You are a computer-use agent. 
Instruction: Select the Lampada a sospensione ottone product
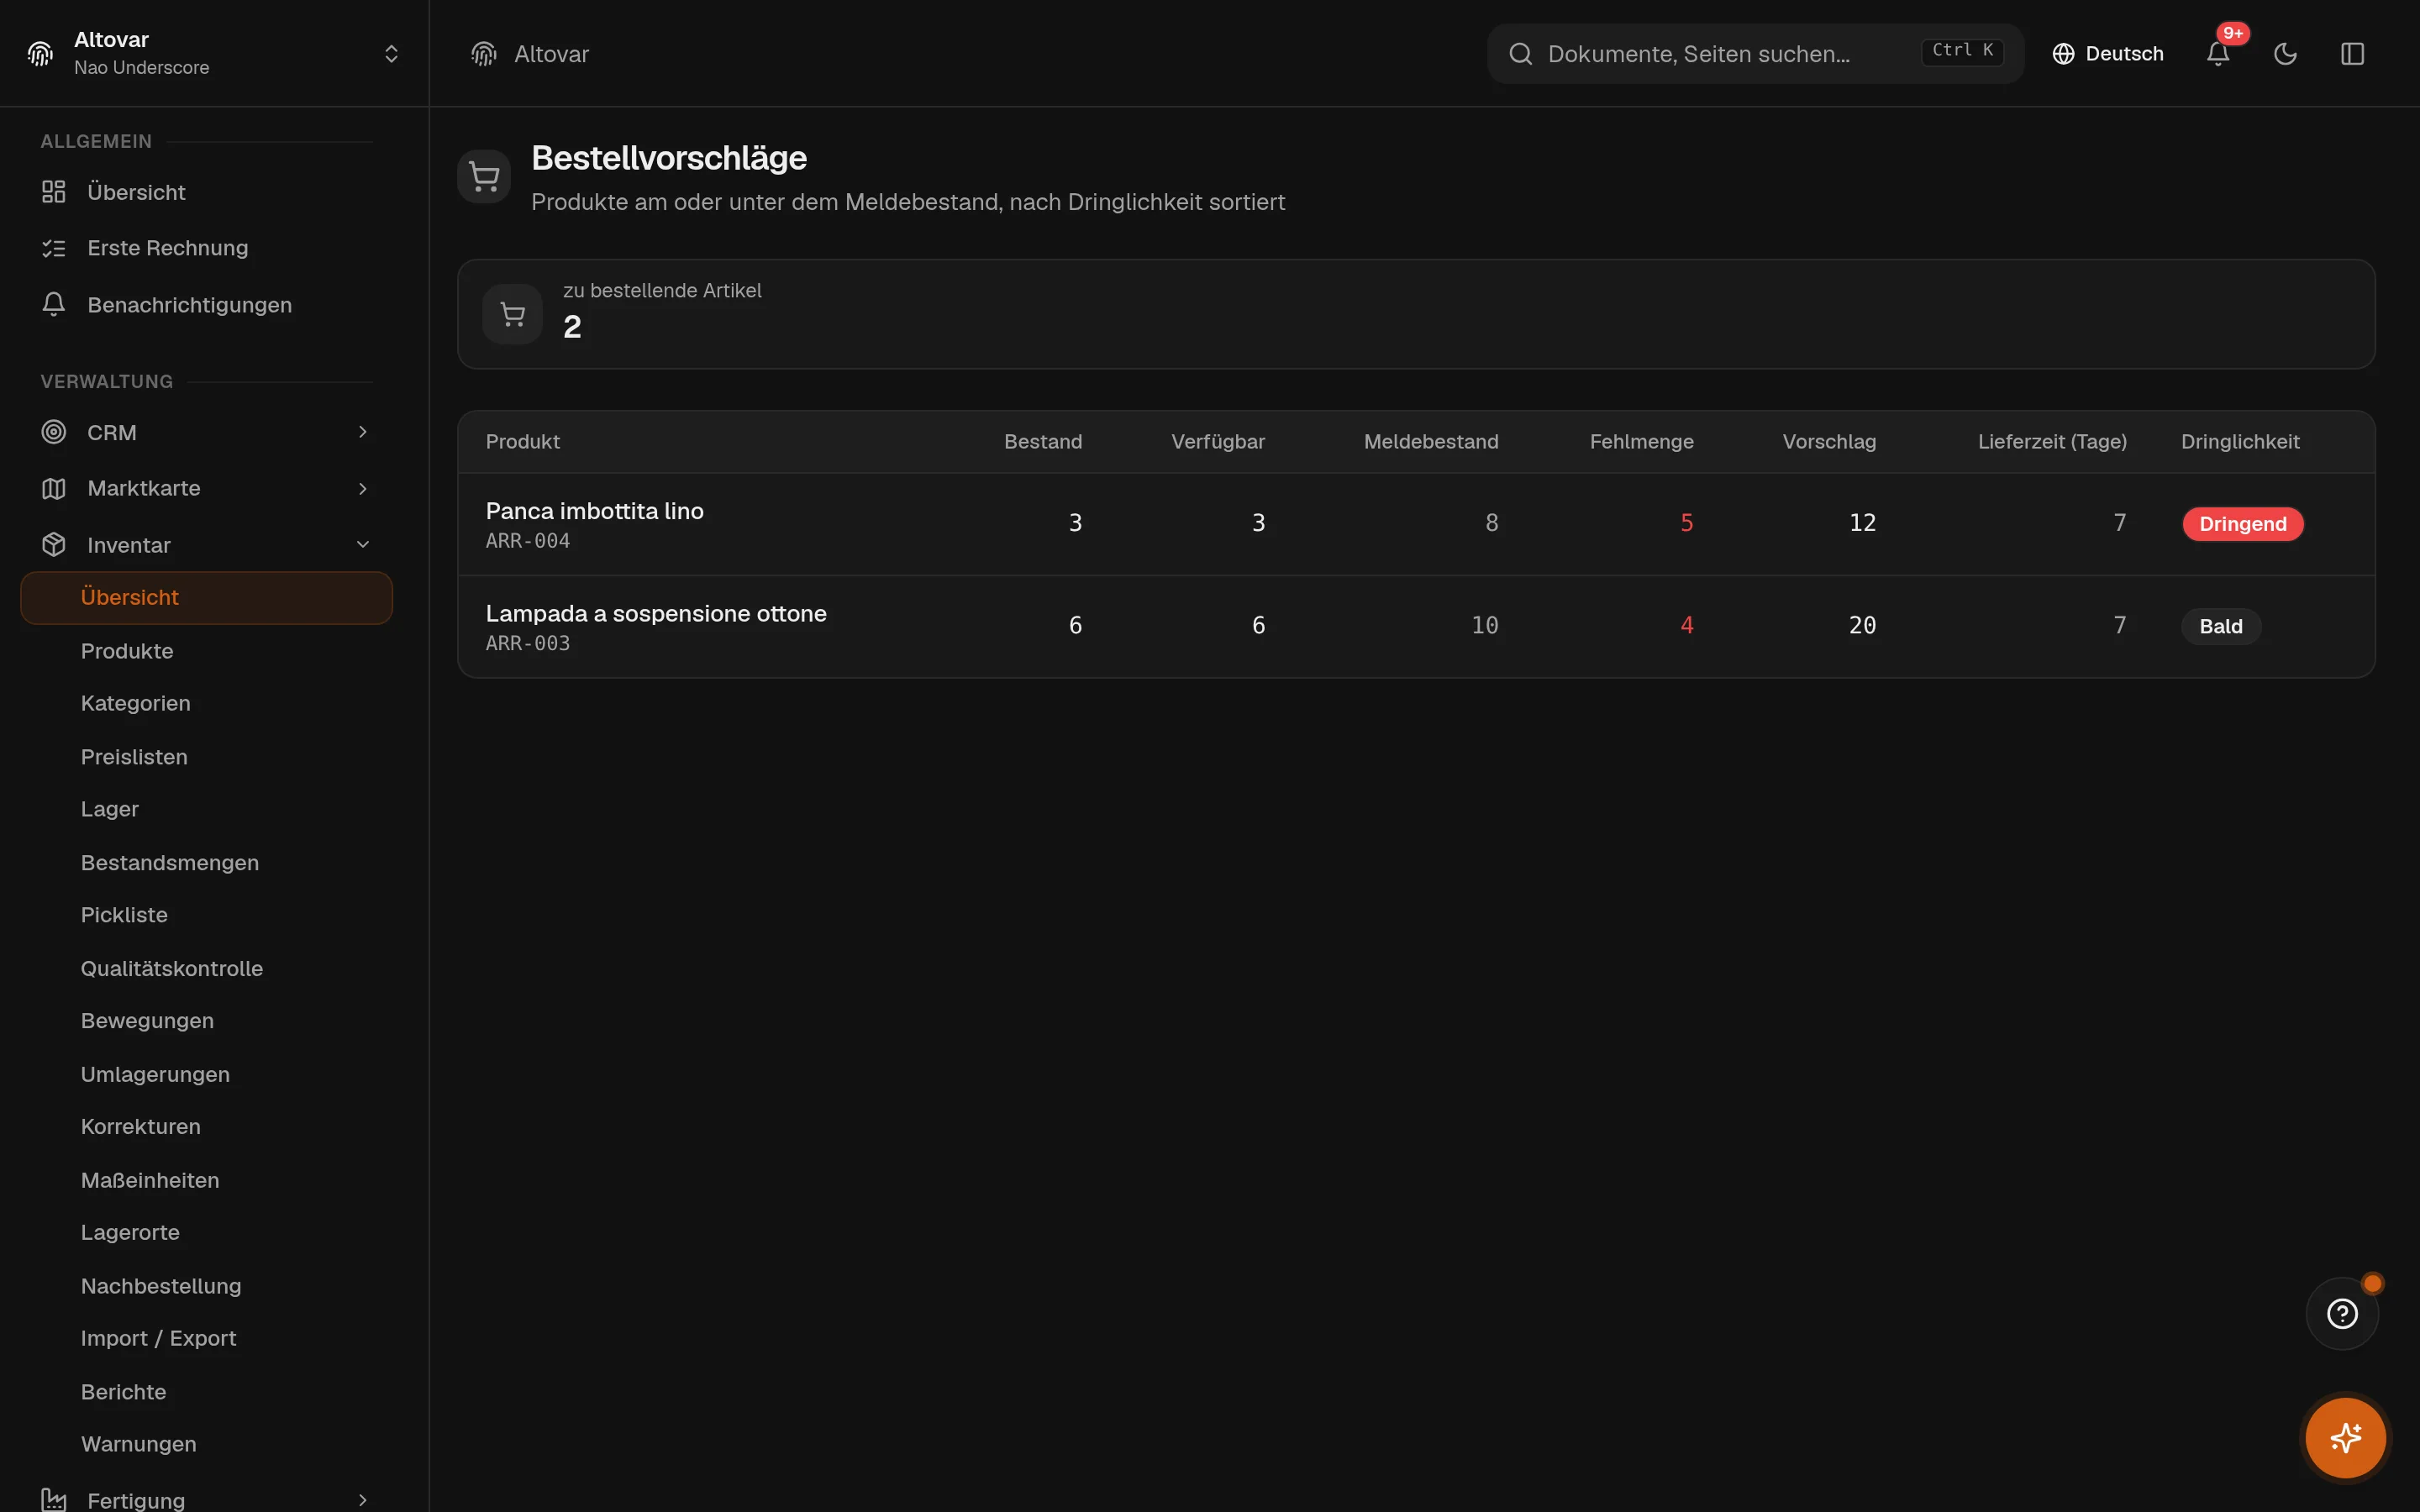656,614
